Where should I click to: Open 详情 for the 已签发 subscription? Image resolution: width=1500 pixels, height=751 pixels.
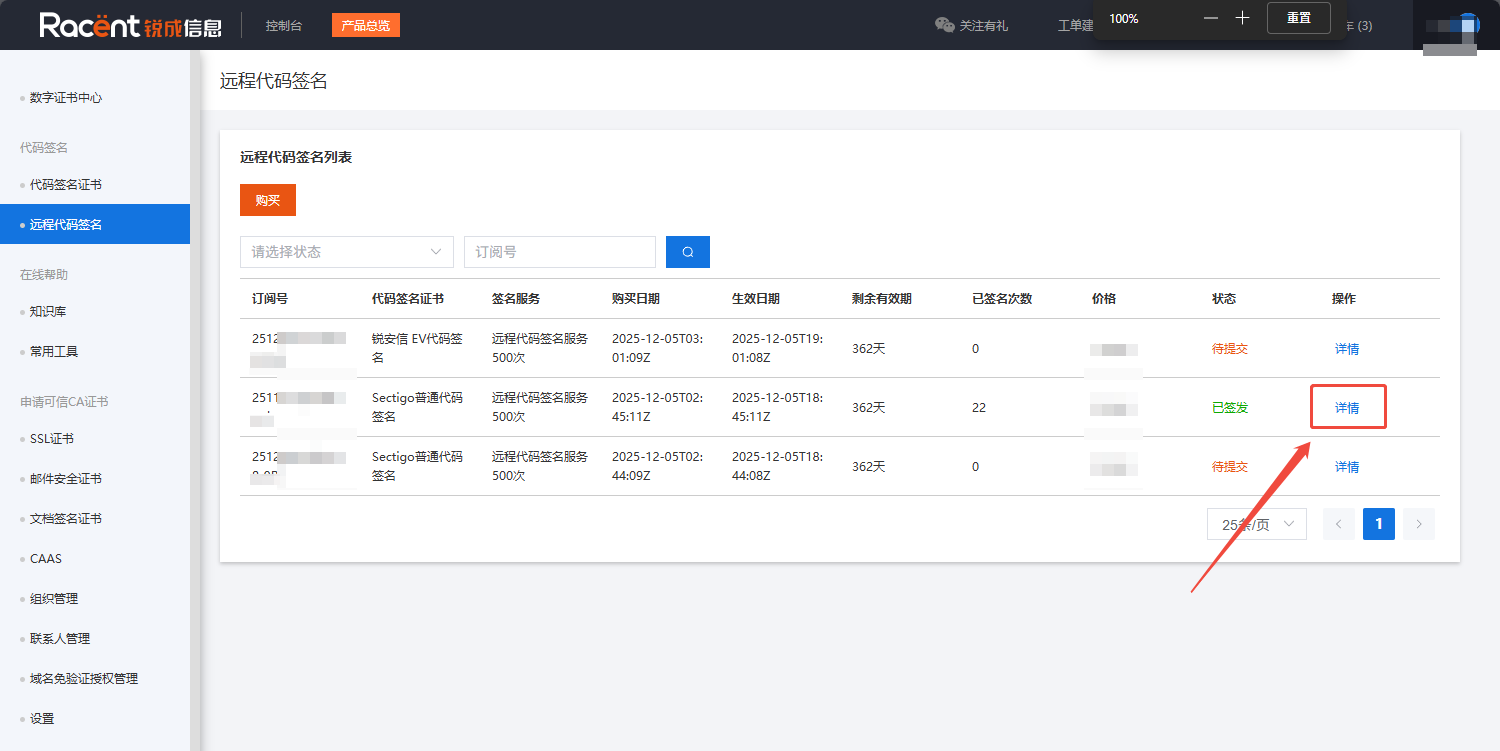pyautogui.click(x=1347, y=408)
